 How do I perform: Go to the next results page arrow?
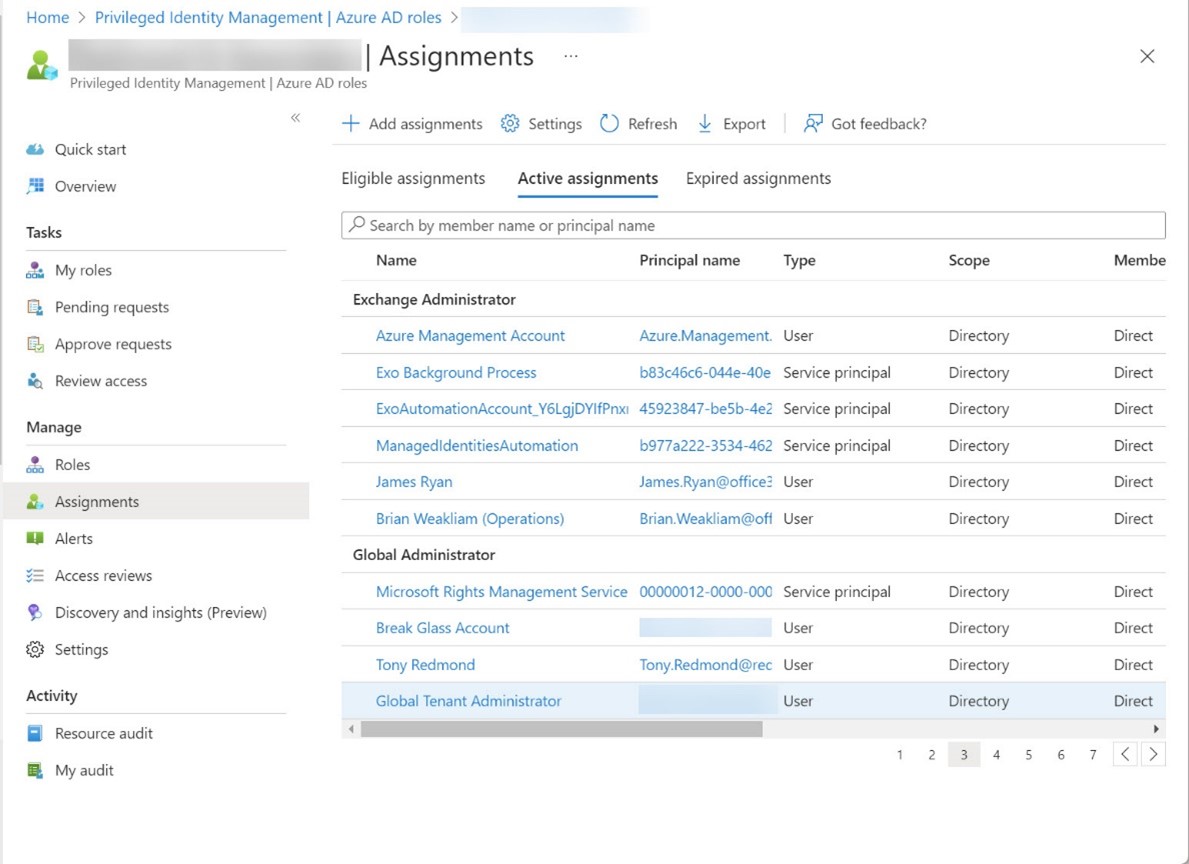click(x=1153, y=755)
